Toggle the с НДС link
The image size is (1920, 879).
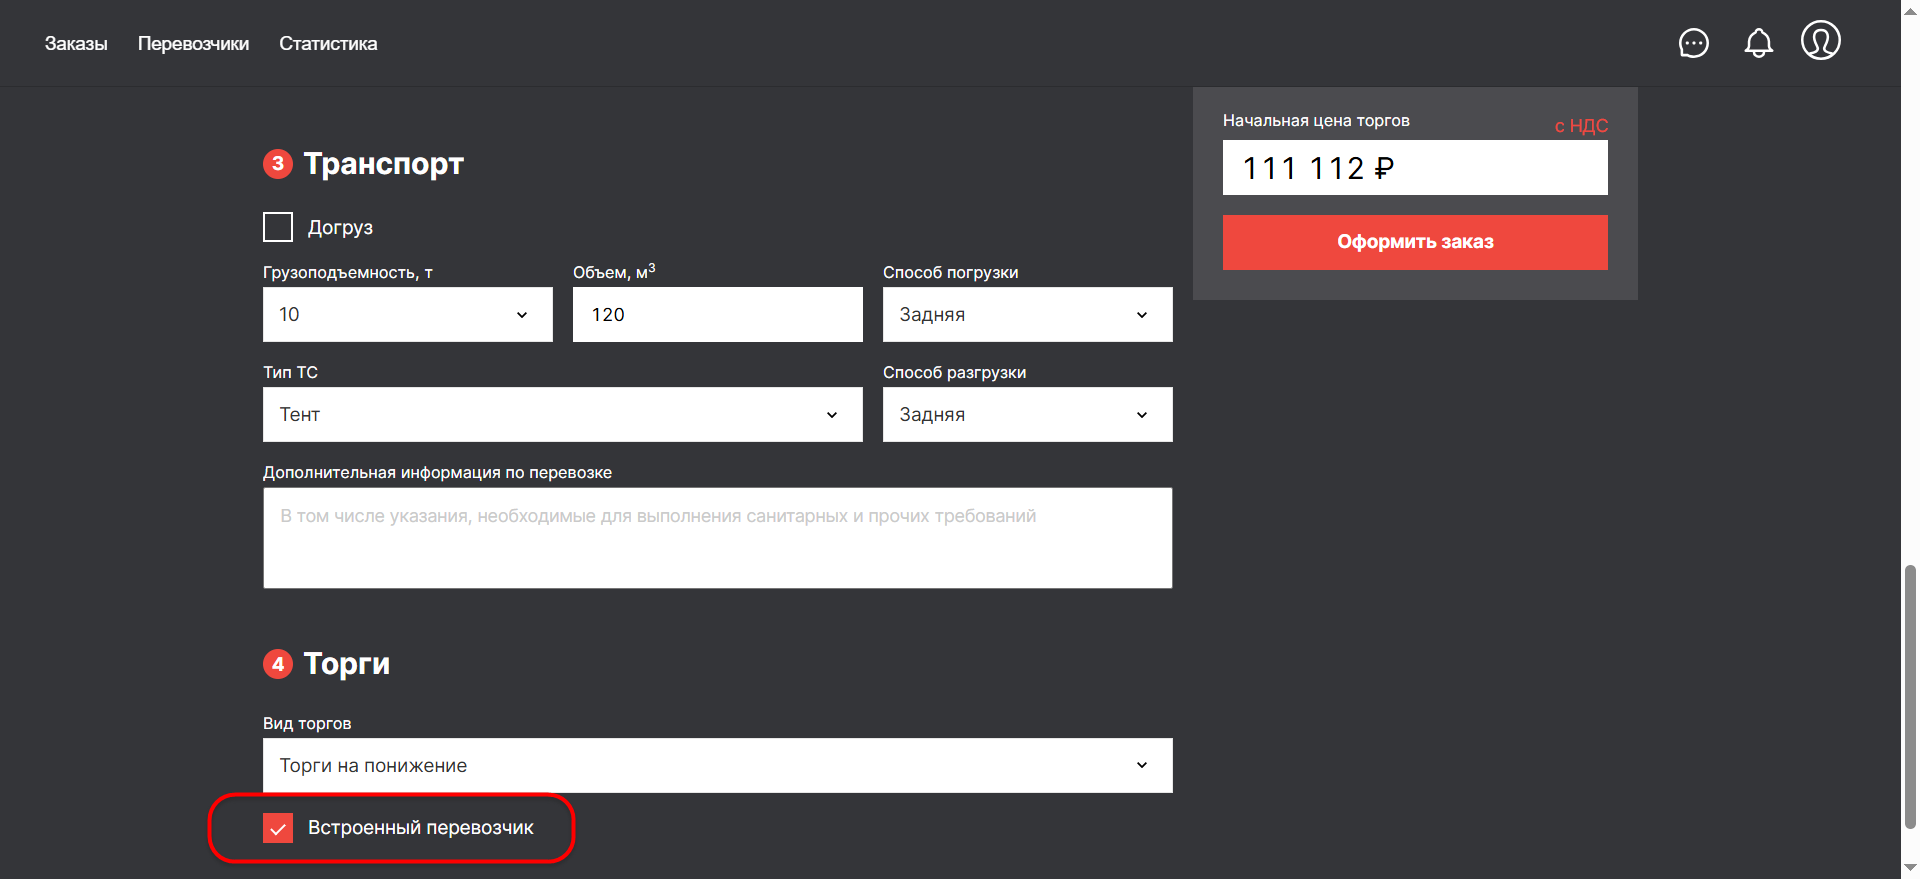tap(1580, 126)
